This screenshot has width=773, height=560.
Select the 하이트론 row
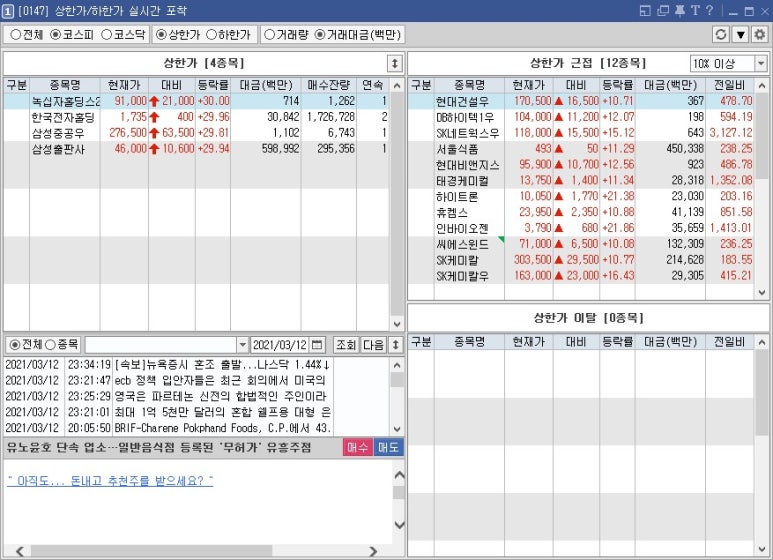point(581,196)
